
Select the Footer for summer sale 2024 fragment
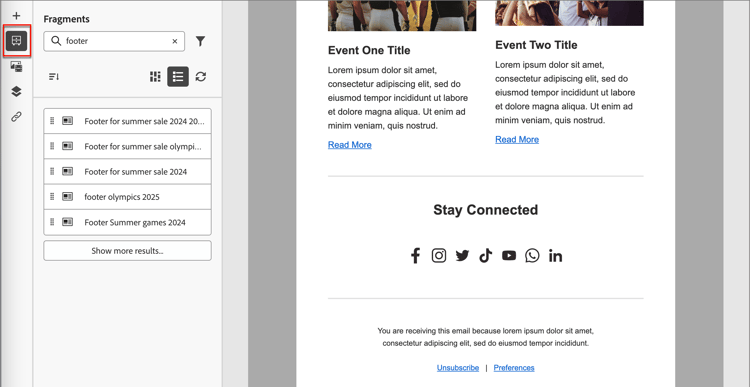coord(127,172)
